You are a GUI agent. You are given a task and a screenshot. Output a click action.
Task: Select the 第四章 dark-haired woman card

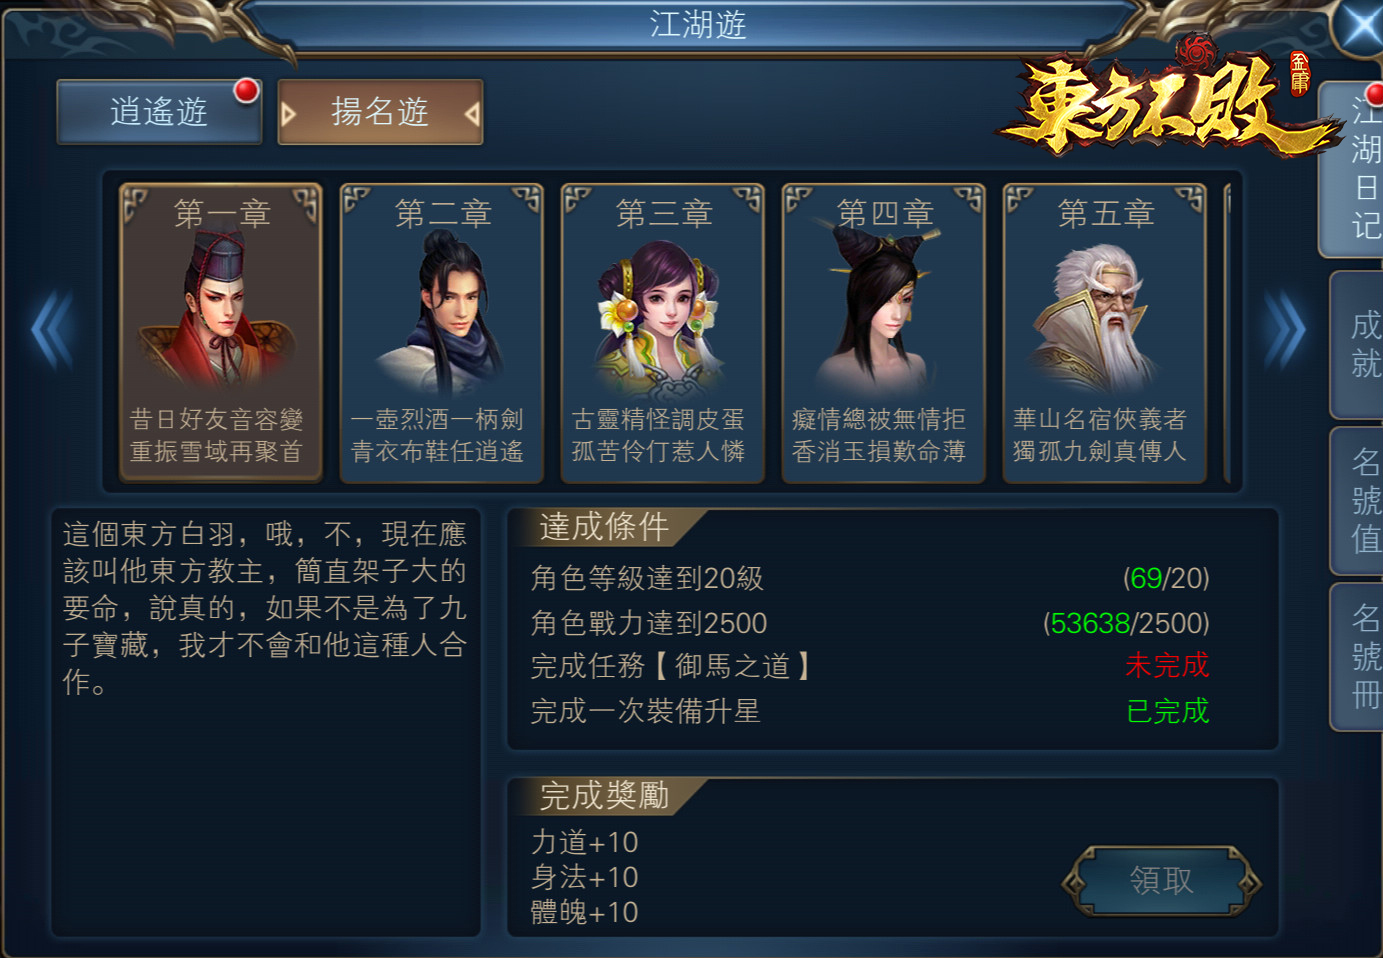click(x=884, y=333)
